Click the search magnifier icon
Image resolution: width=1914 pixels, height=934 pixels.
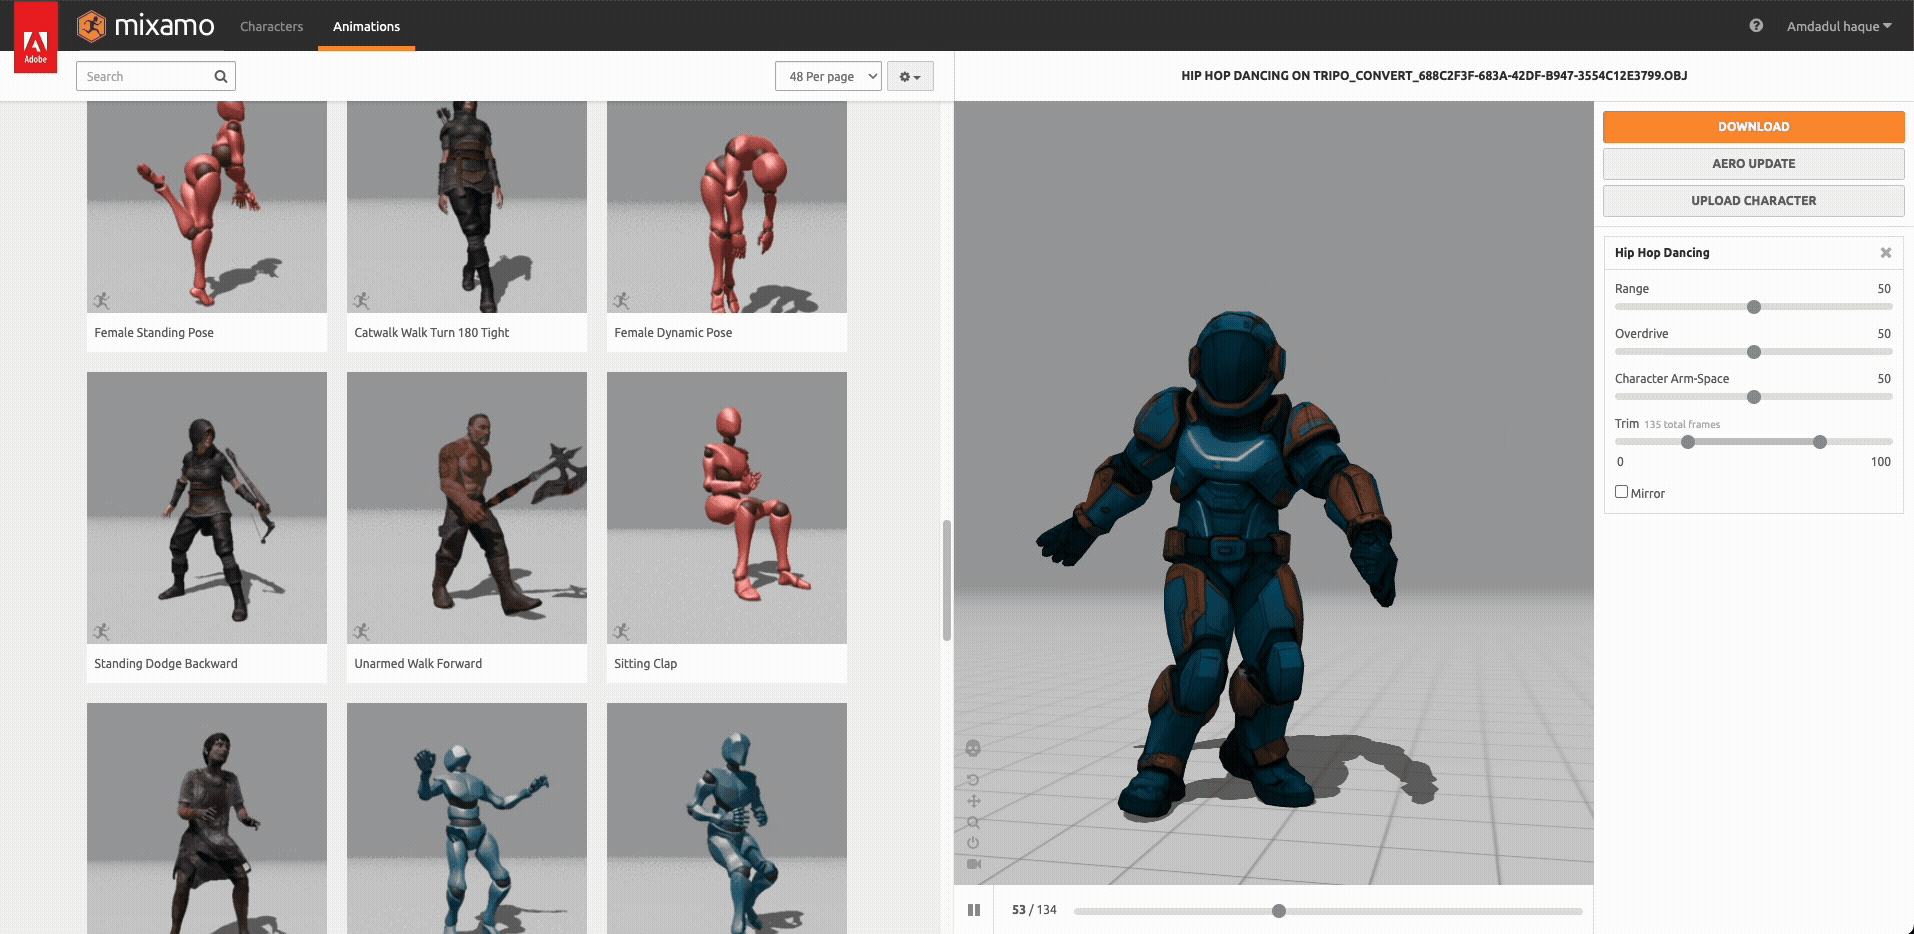point(221,77)
